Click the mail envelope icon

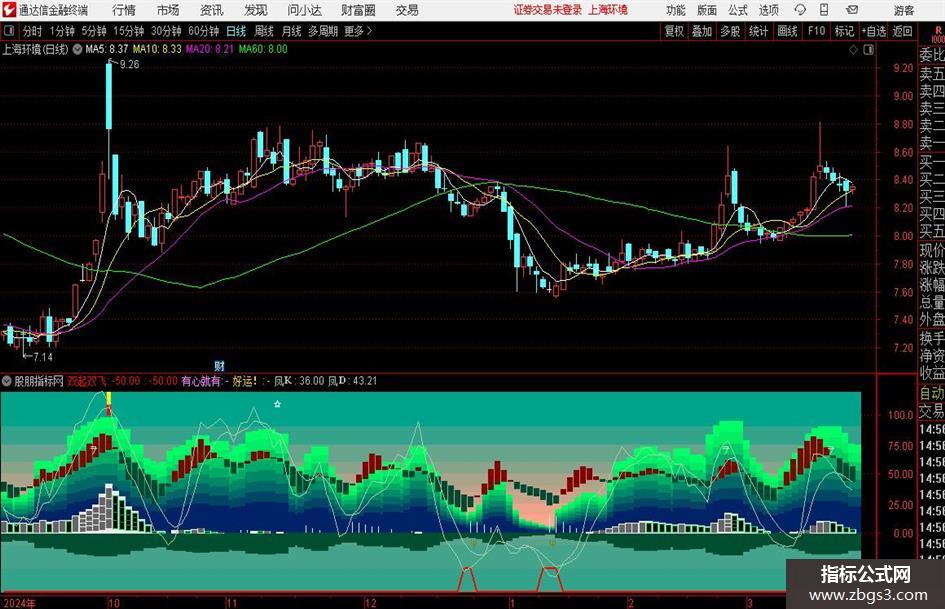852,10
